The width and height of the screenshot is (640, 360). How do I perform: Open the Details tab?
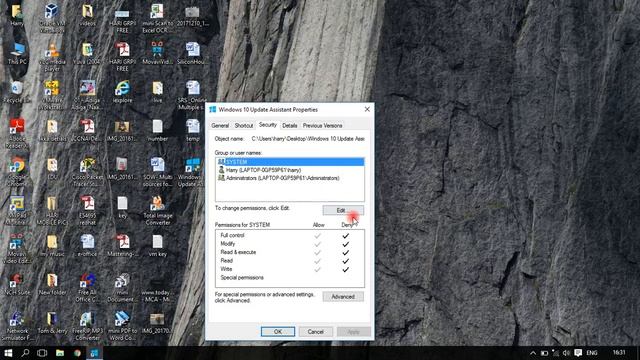click(289, 125)
